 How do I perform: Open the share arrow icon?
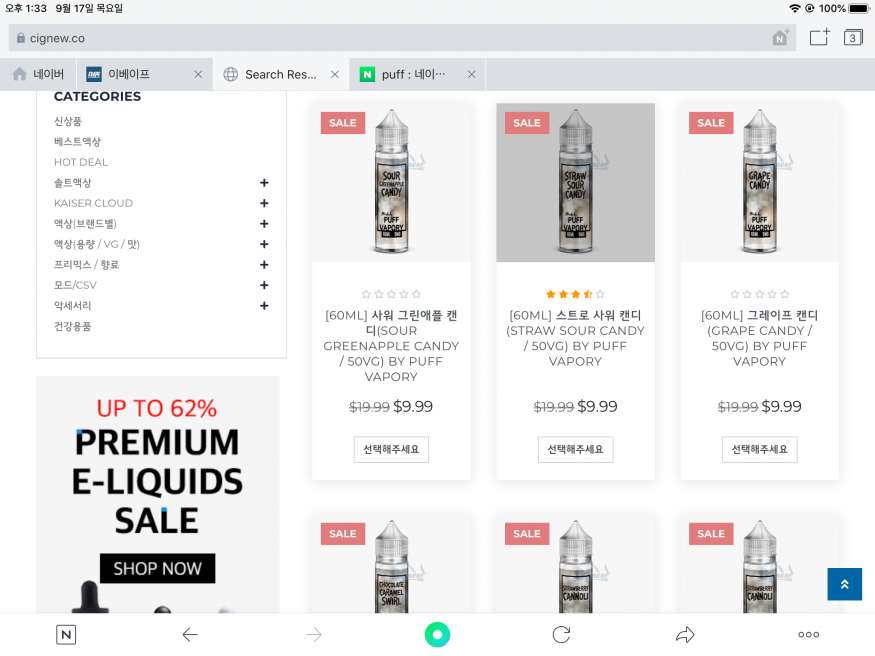685,634
